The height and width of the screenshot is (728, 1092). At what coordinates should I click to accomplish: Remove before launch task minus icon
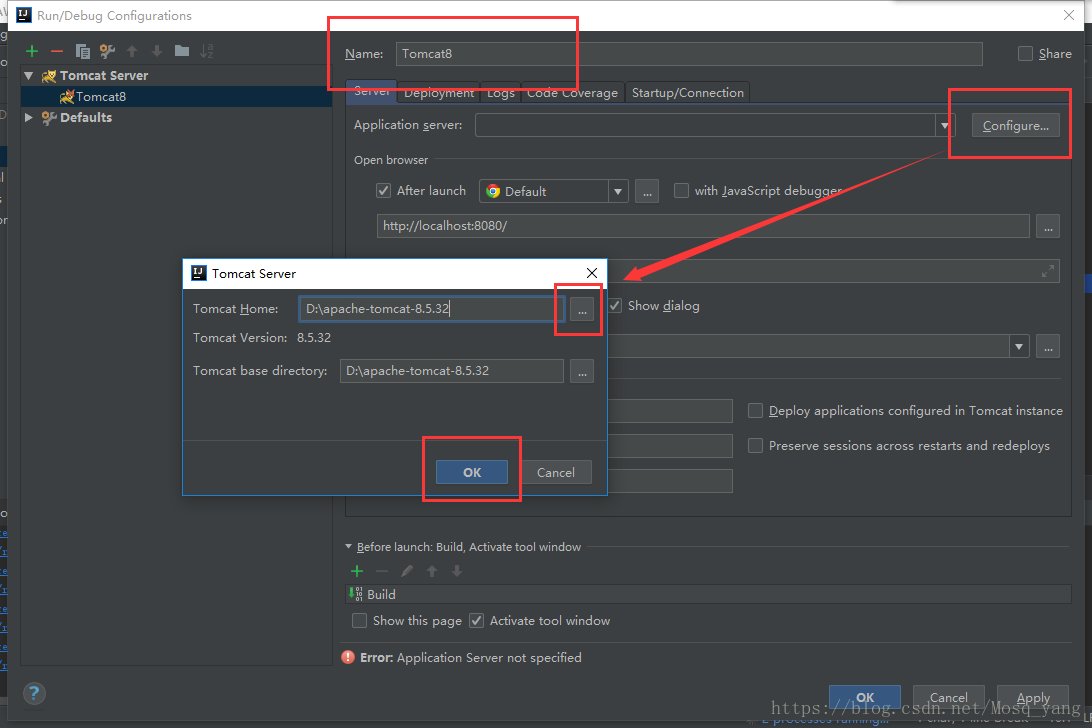coord(382,571)
